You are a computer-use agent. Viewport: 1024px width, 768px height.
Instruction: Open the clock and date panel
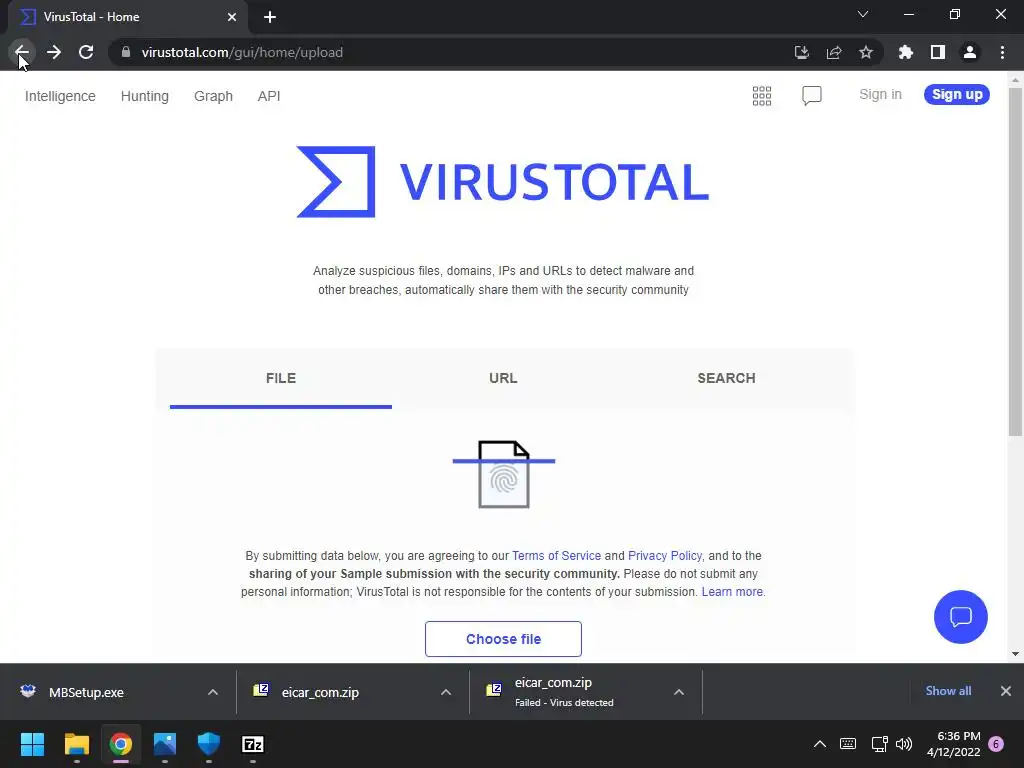953,744
